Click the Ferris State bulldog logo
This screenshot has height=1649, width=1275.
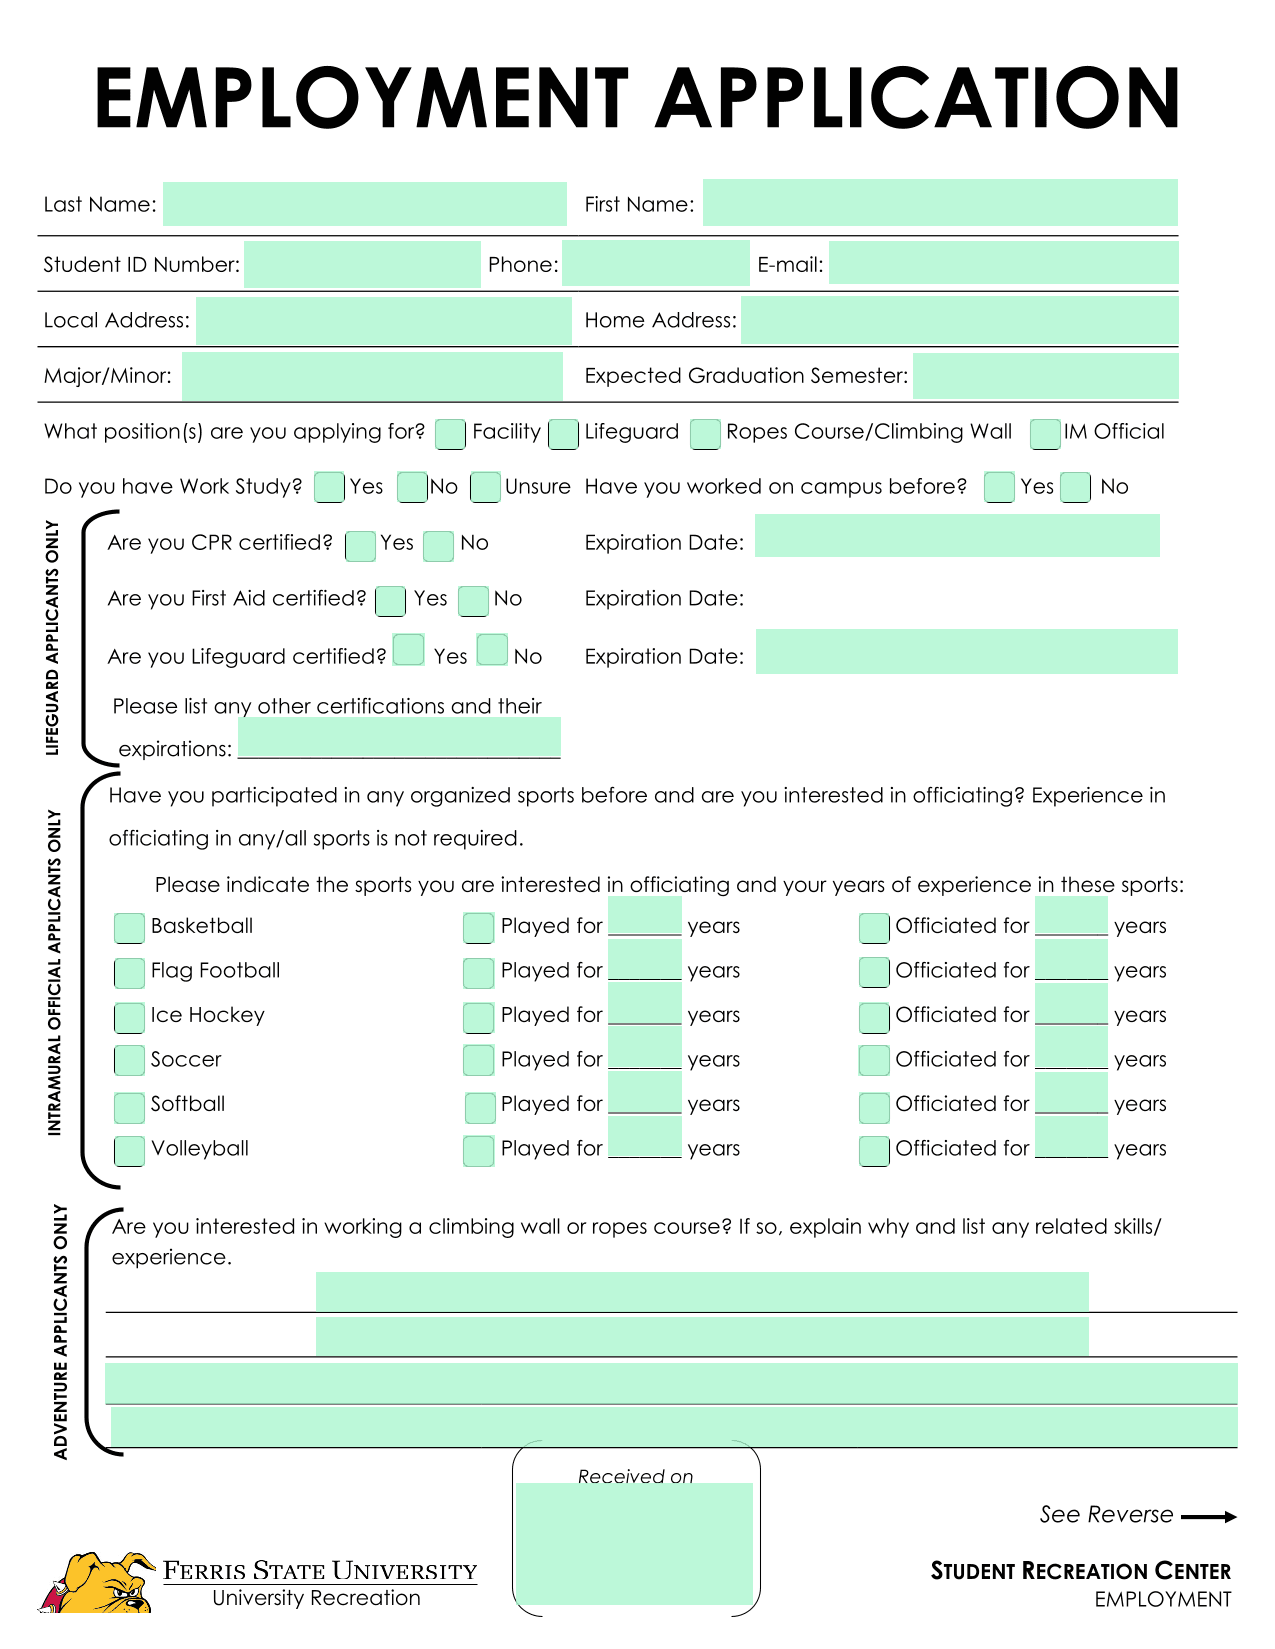(98, 1582)
